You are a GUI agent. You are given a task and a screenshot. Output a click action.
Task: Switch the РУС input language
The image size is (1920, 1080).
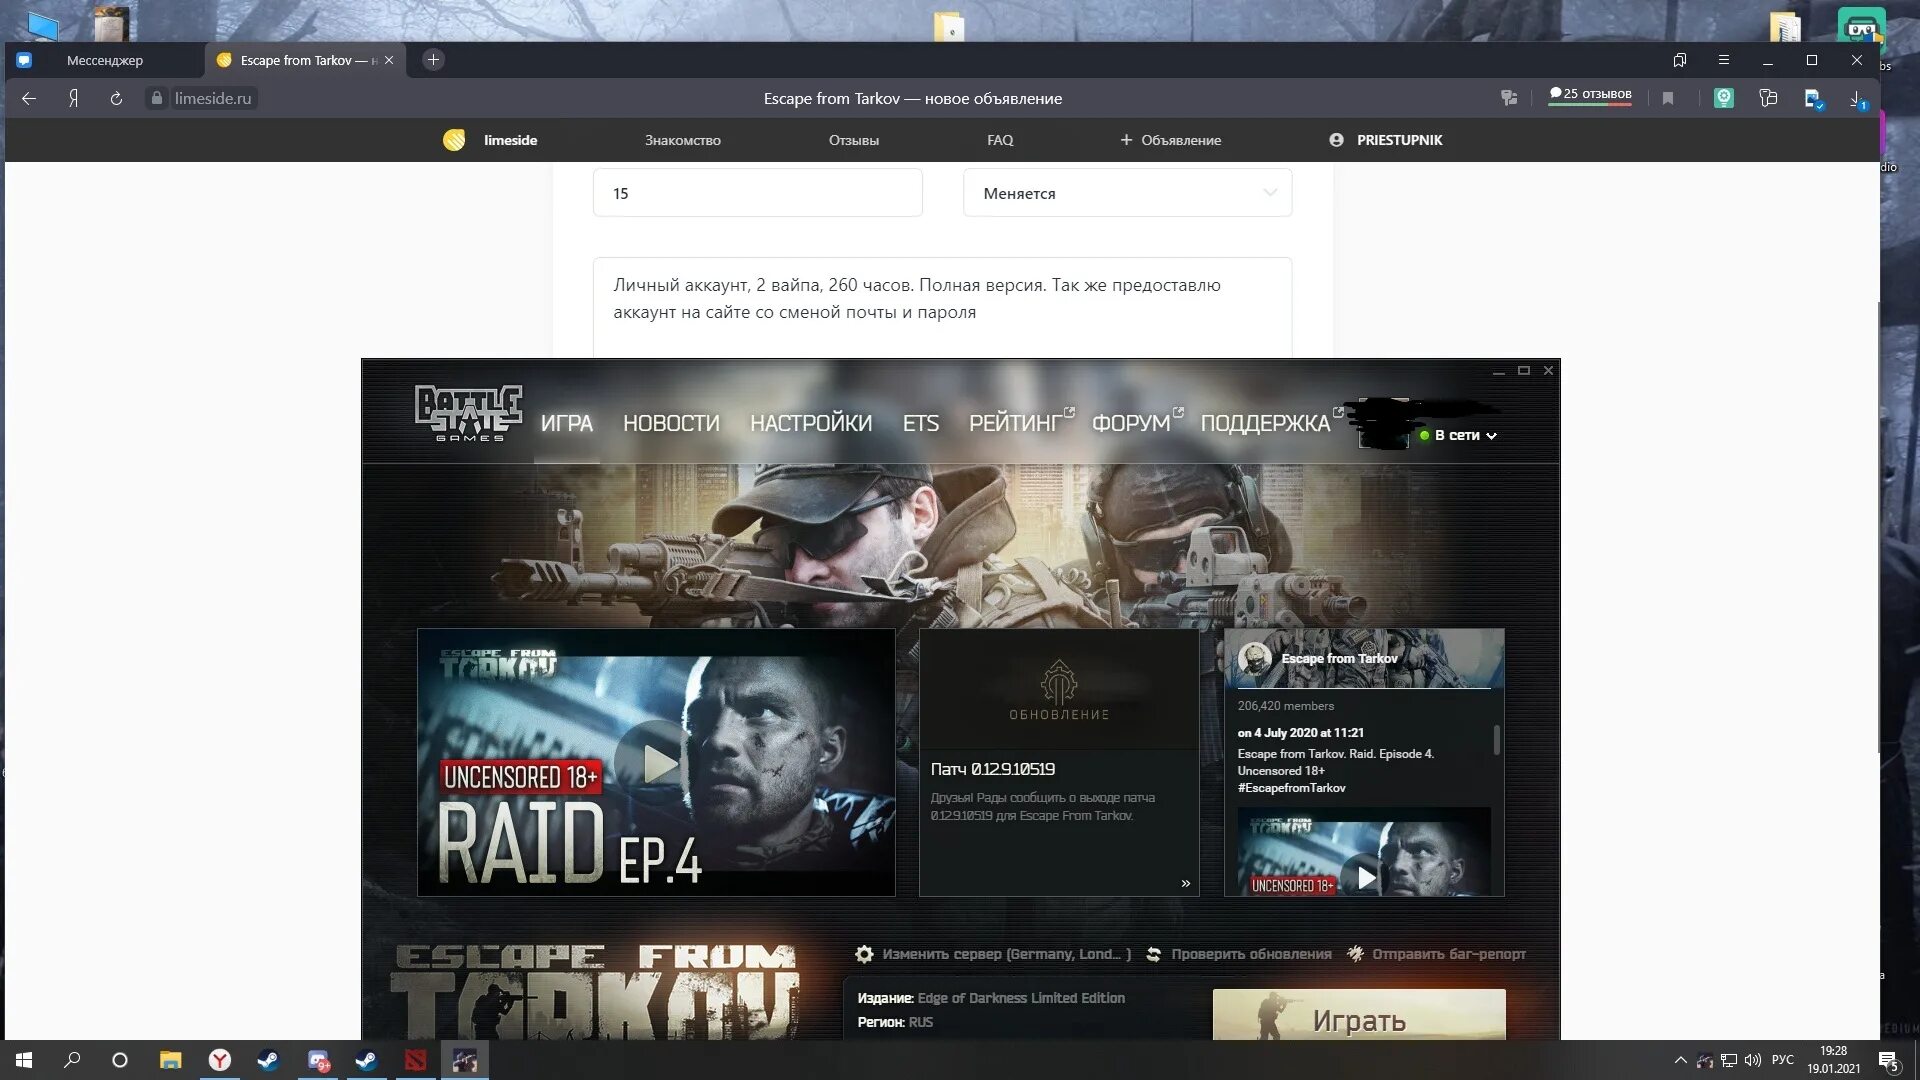[1782, 1060]
